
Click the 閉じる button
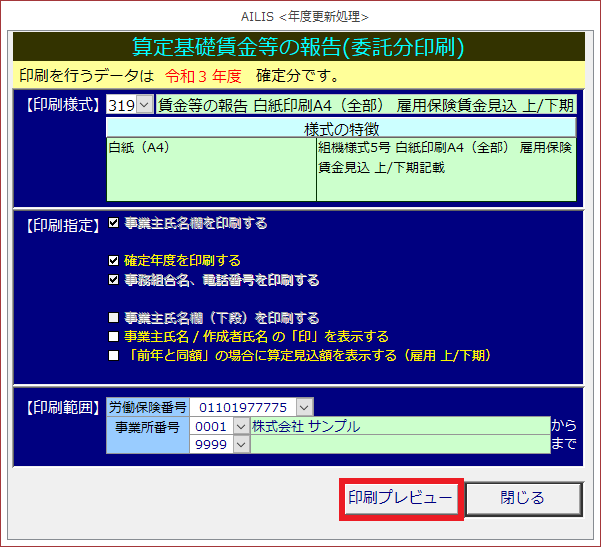(x=523, y=498)
